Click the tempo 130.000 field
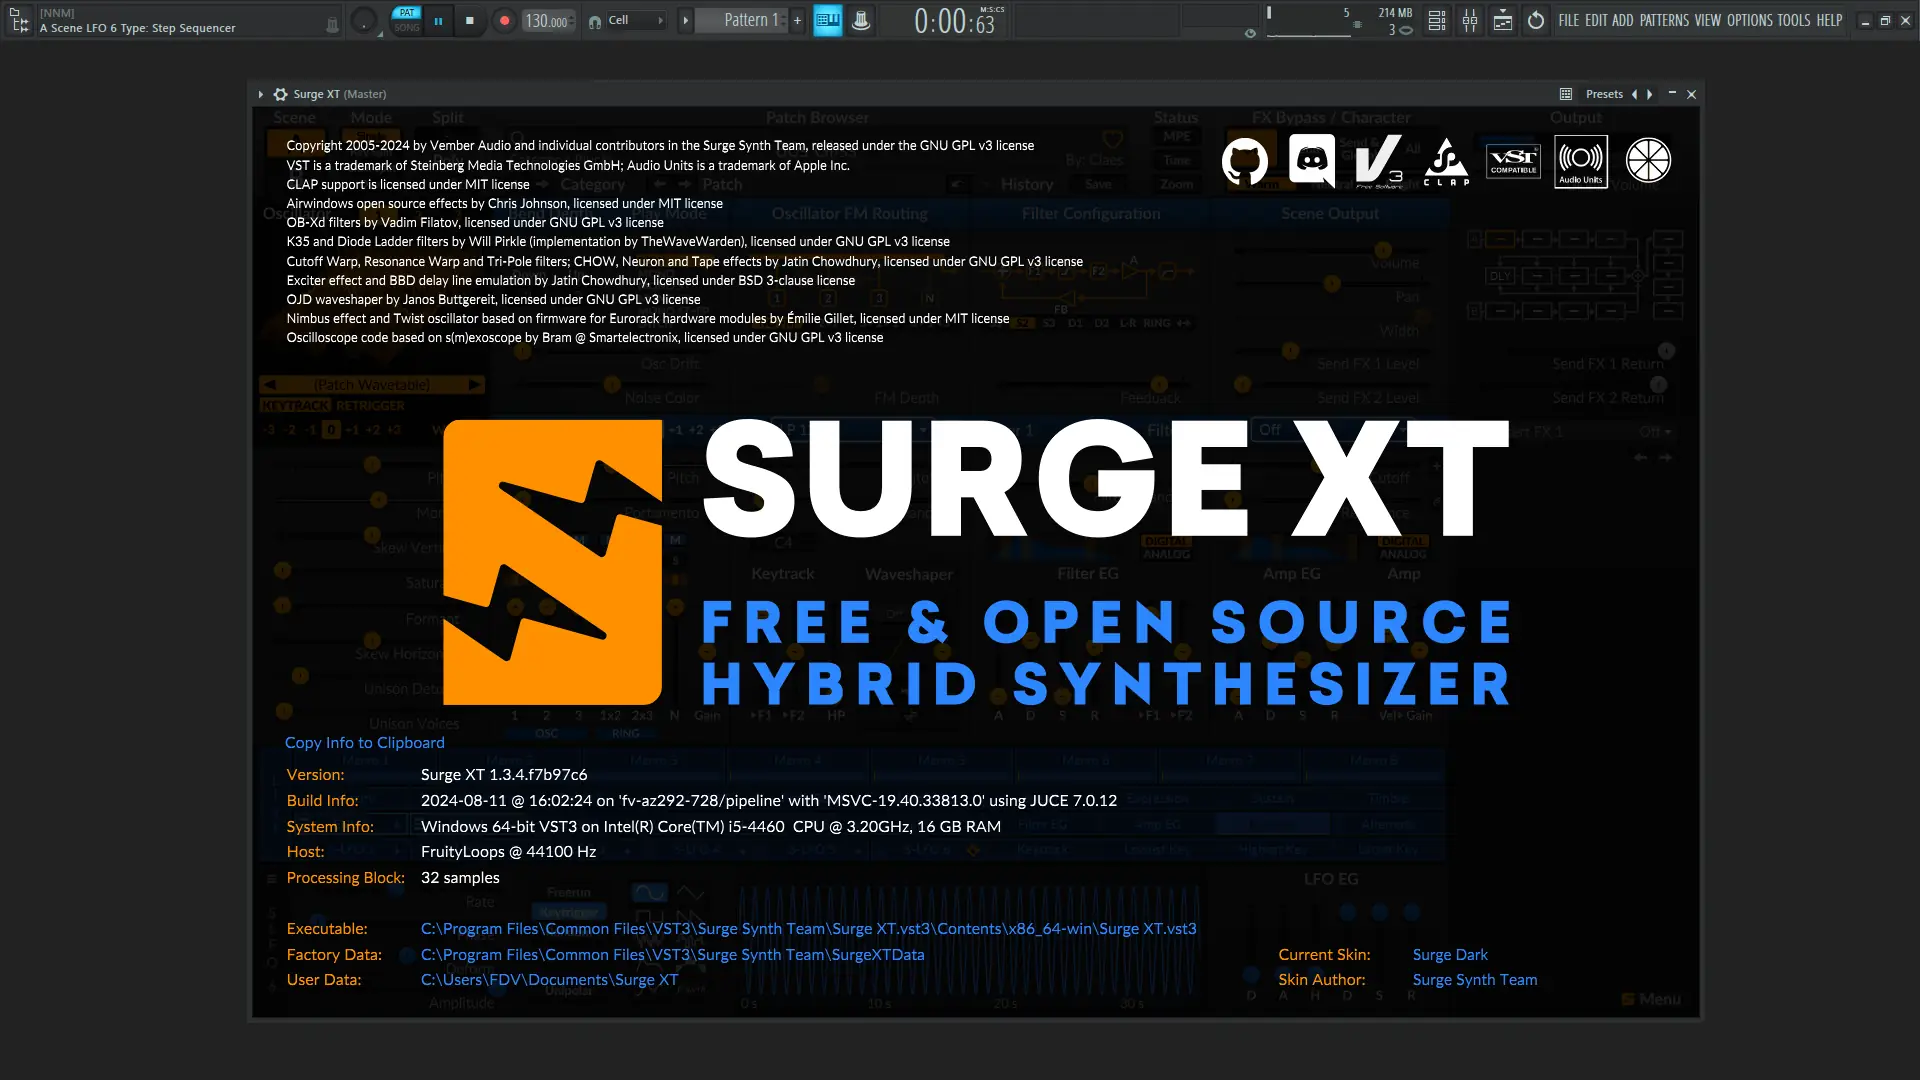The height and width of the screenshot is (1080, 1920). 546,21
